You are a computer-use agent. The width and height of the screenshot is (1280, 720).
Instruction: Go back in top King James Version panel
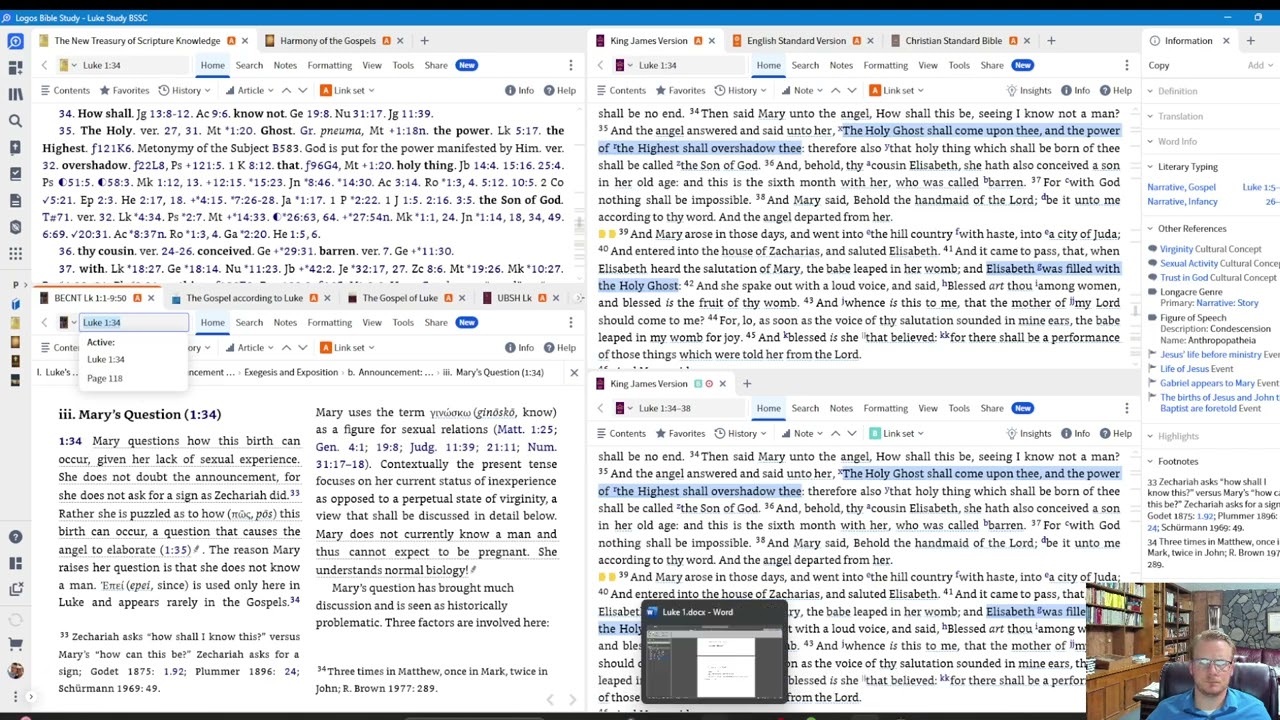600,65
